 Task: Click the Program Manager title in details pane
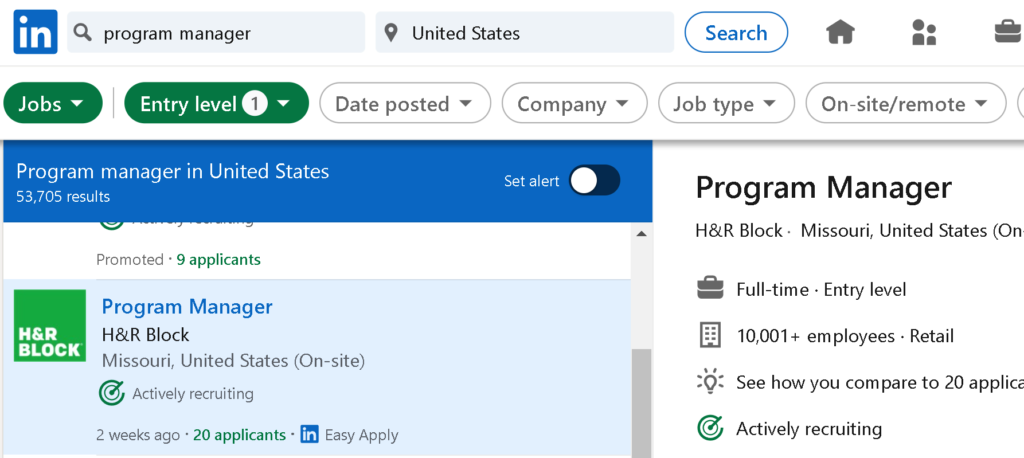pyautogui.click(x=824, y=188)
